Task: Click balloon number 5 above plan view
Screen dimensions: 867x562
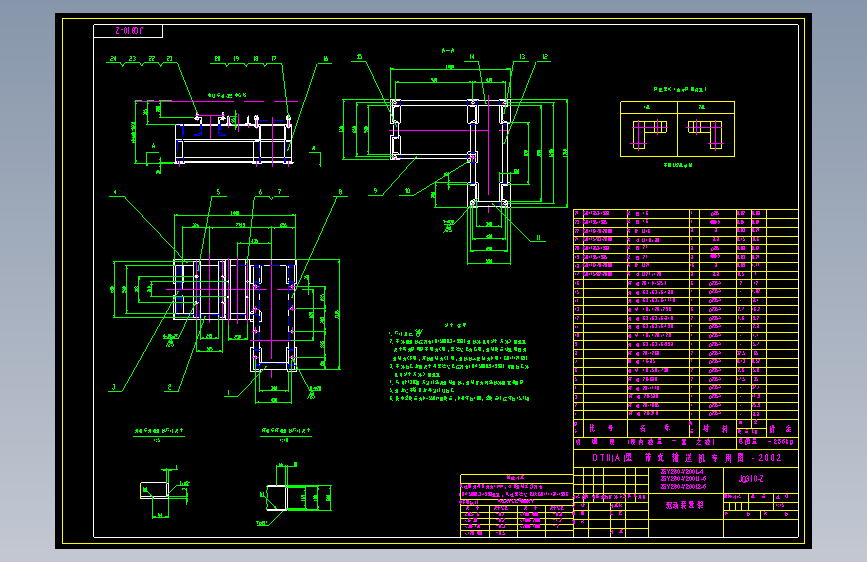Action: coord(218,192)
